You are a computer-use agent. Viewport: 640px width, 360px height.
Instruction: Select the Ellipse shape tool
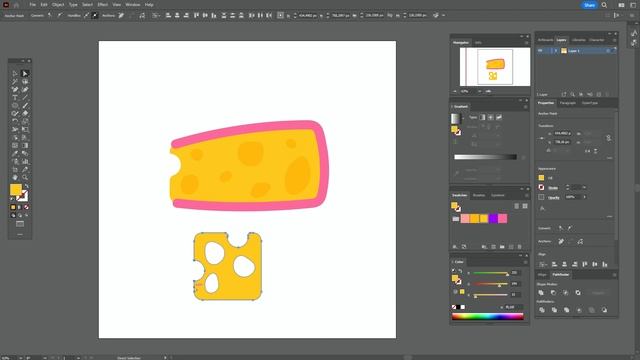[x=15, y=105]
